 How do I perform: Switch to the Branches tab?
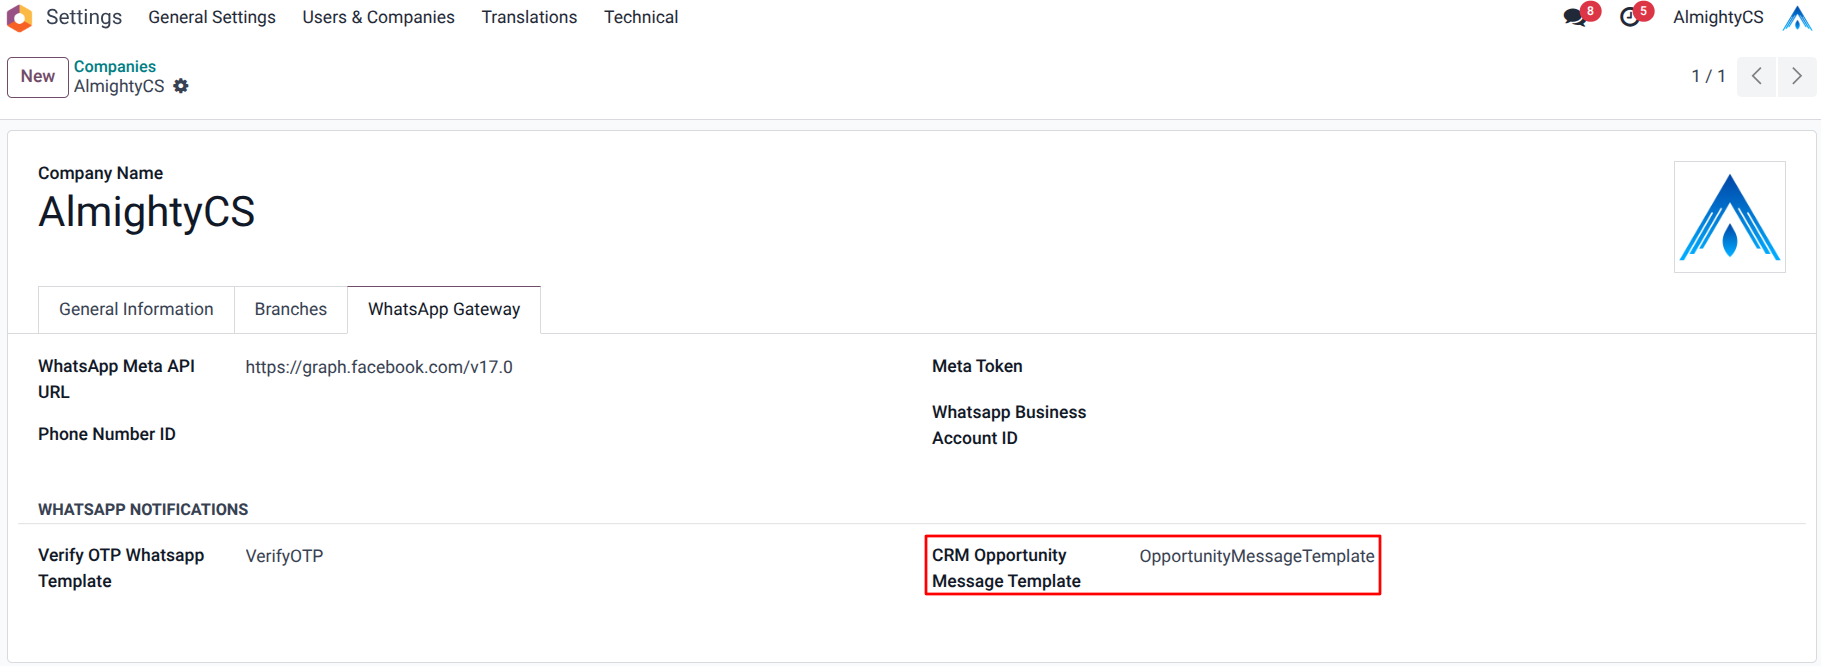coord(291,310)
